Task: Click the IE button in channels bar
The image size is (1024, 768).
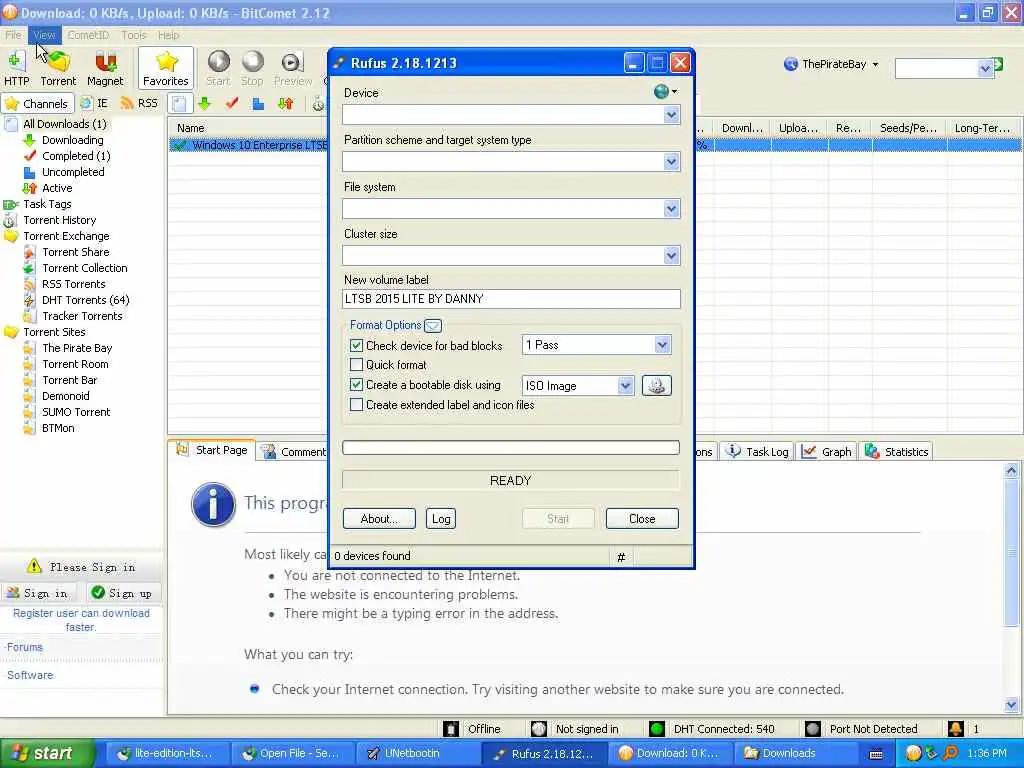Action: pyautogui.click(x=94, y=103)
